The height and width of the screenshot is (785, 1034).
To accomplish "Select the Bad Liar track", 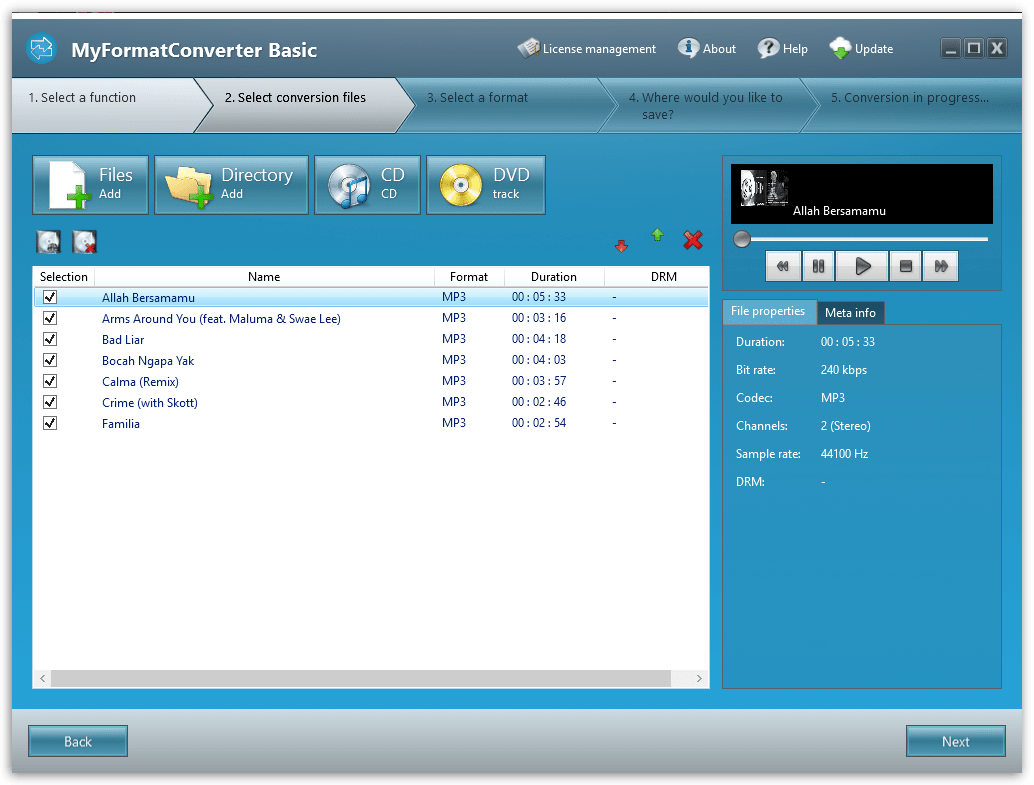I will (x=123, y=340).
